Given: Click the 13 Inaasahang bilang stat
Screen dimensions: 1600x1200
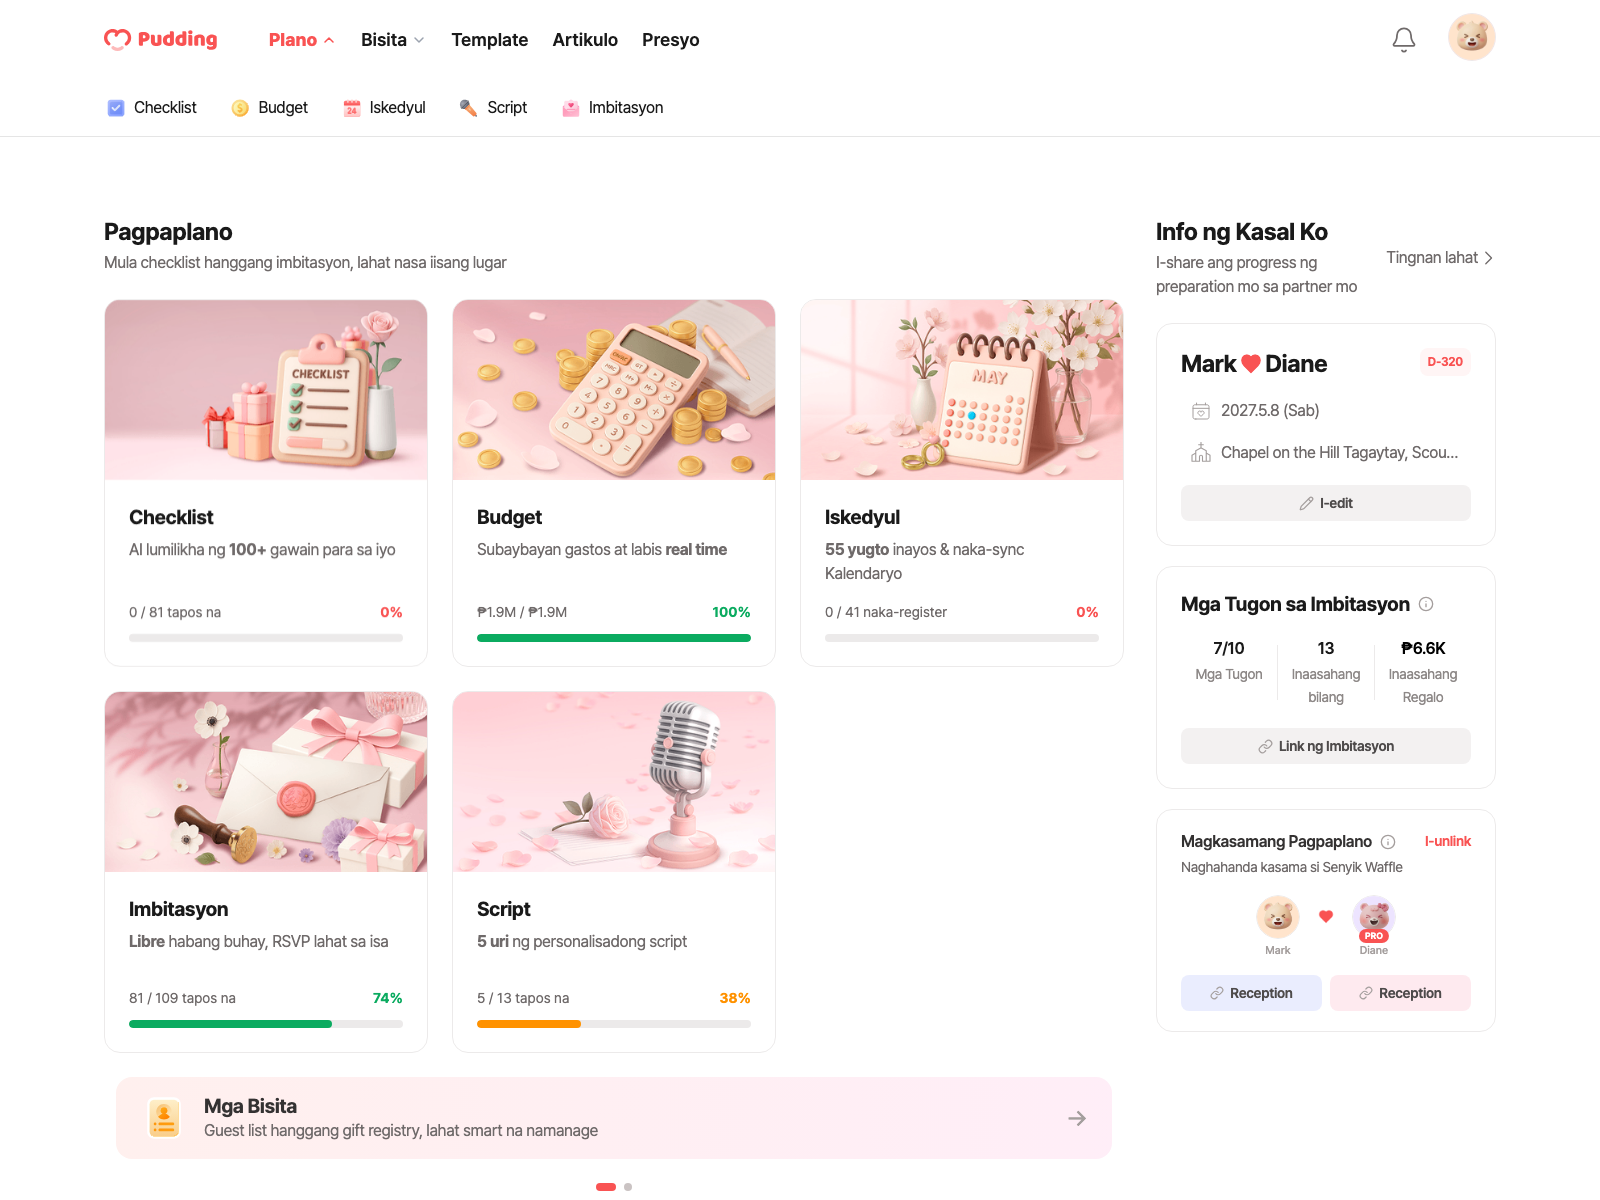Looking at the screenshot, I should click(1326, 672).
